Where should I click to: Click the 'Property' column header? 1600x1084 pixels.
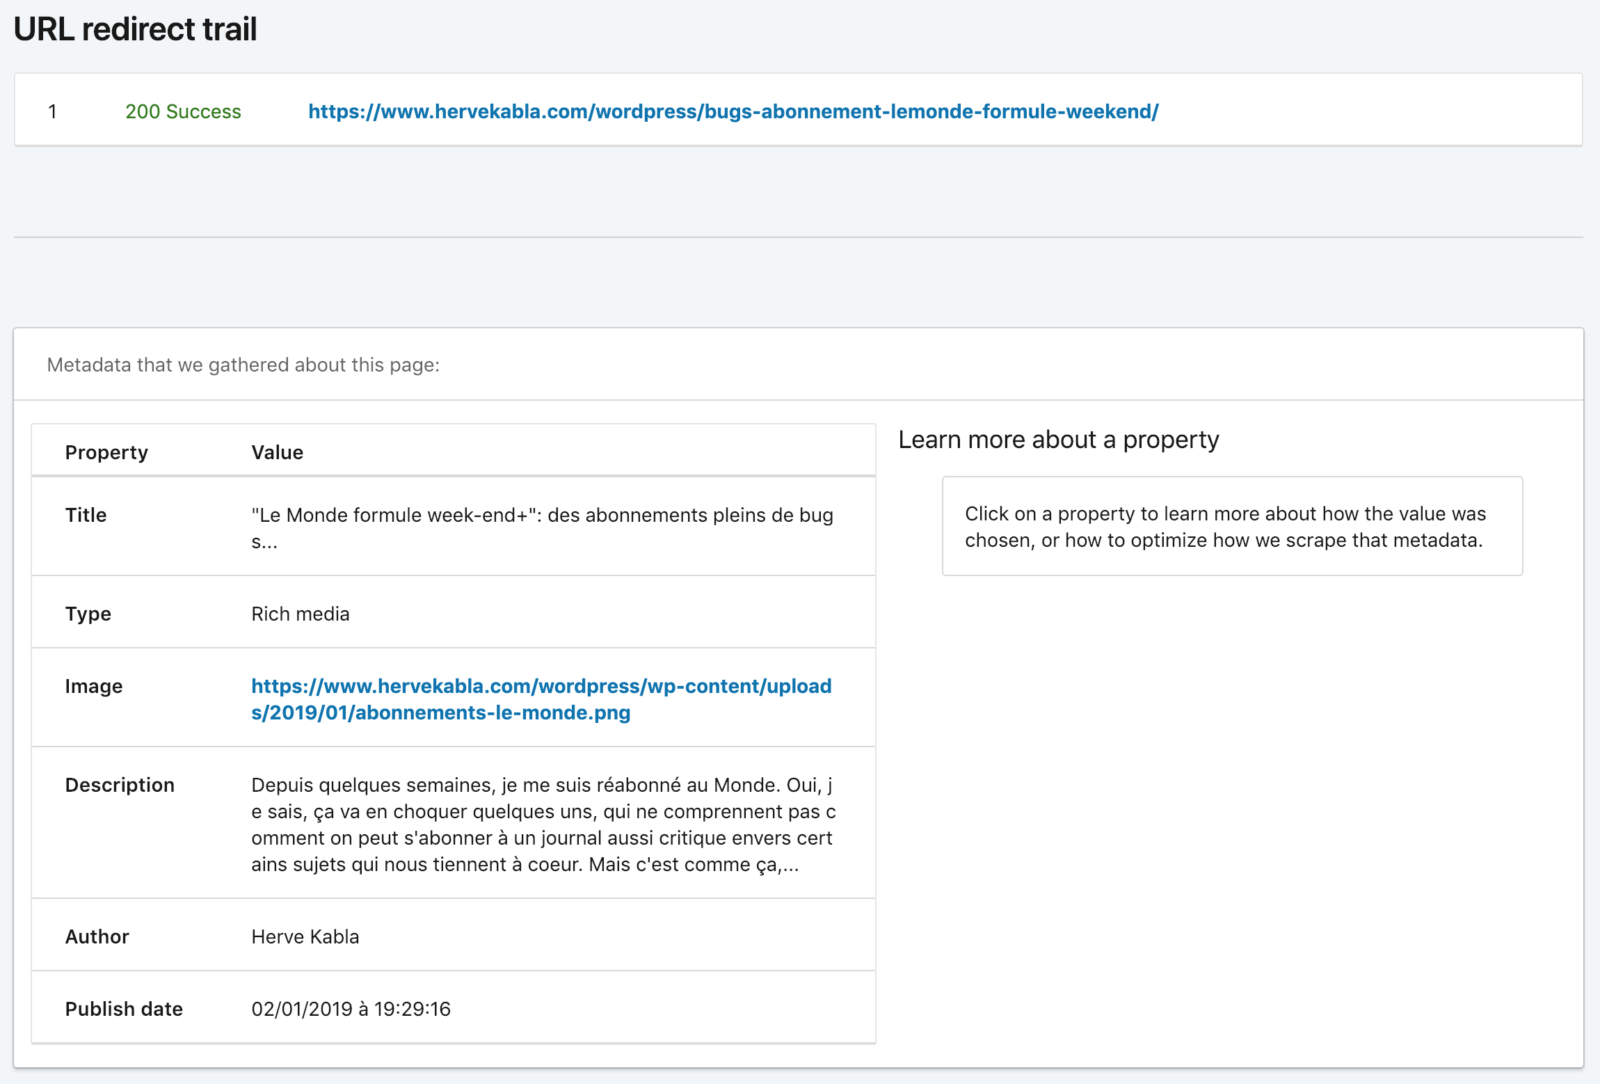(x=106, y=452)
